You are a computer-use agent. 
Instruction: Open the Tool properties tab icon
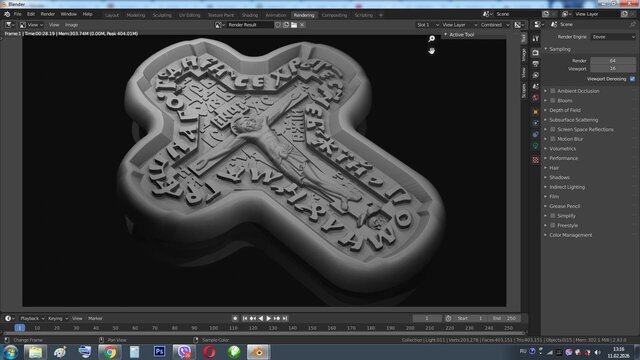point(536,39)
